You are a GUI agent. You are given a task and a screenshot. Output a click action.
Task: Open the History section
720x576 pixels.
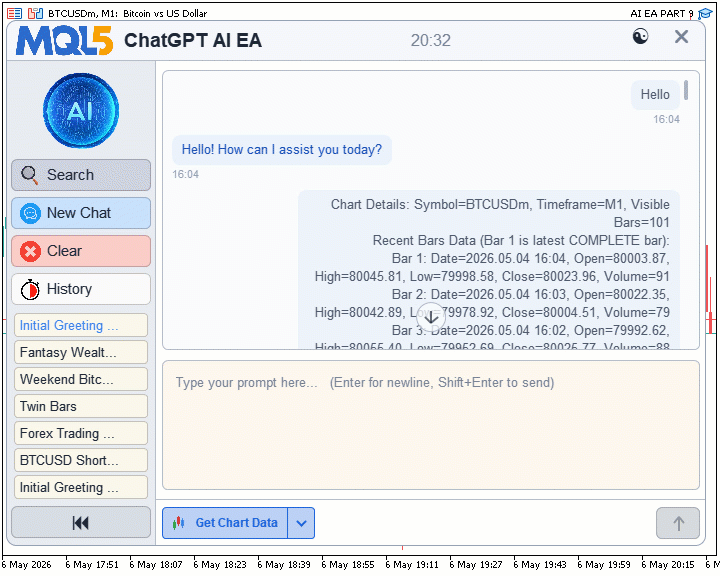(81, 289)
